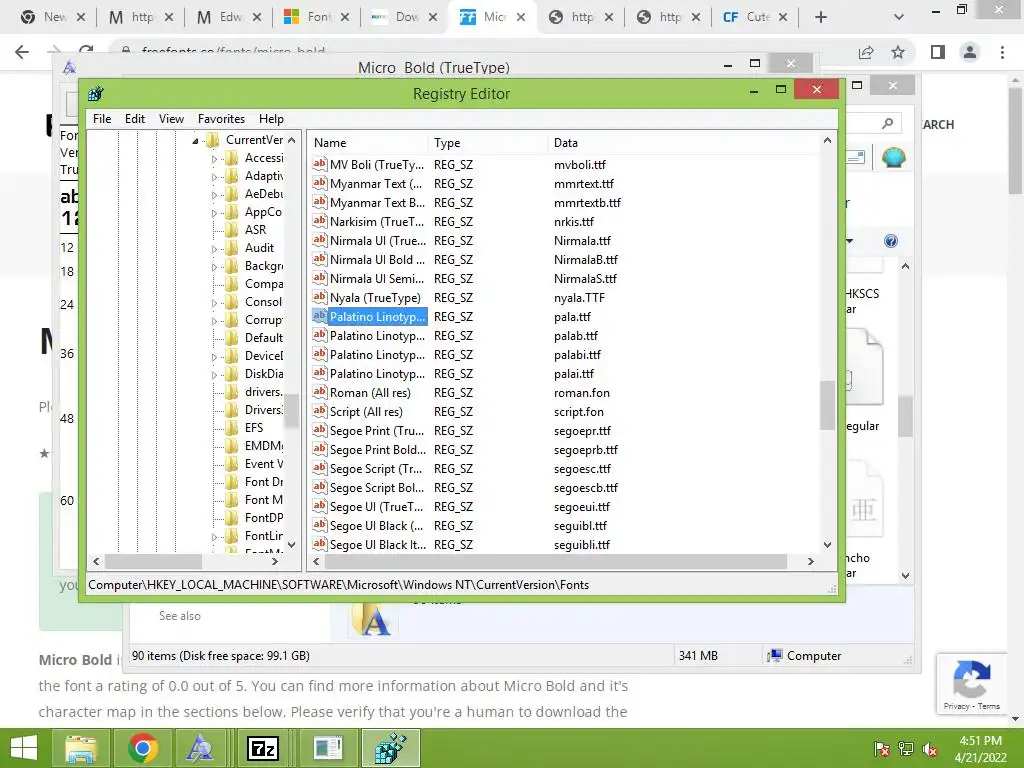Click the share icon in Chrome toolbar
1024x768 pixels.
866,52
